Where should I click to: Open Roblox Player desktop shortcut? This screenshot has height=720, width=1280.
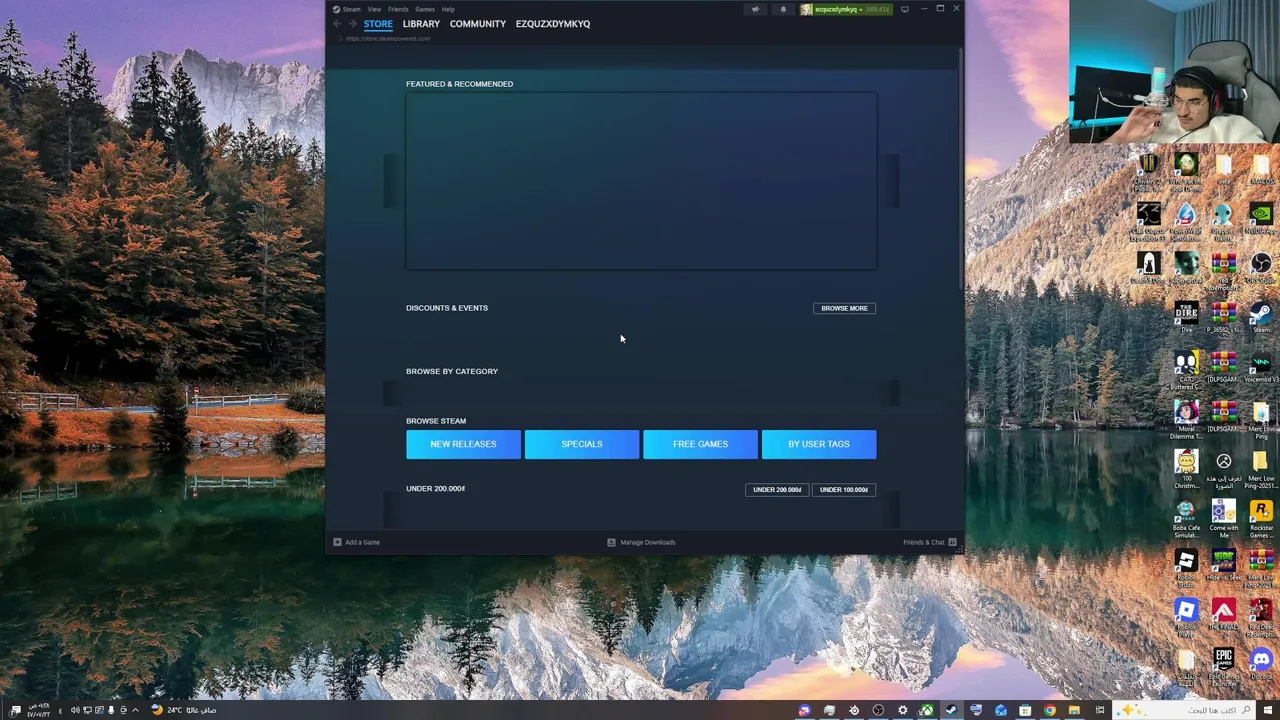tap(1186, 617)
